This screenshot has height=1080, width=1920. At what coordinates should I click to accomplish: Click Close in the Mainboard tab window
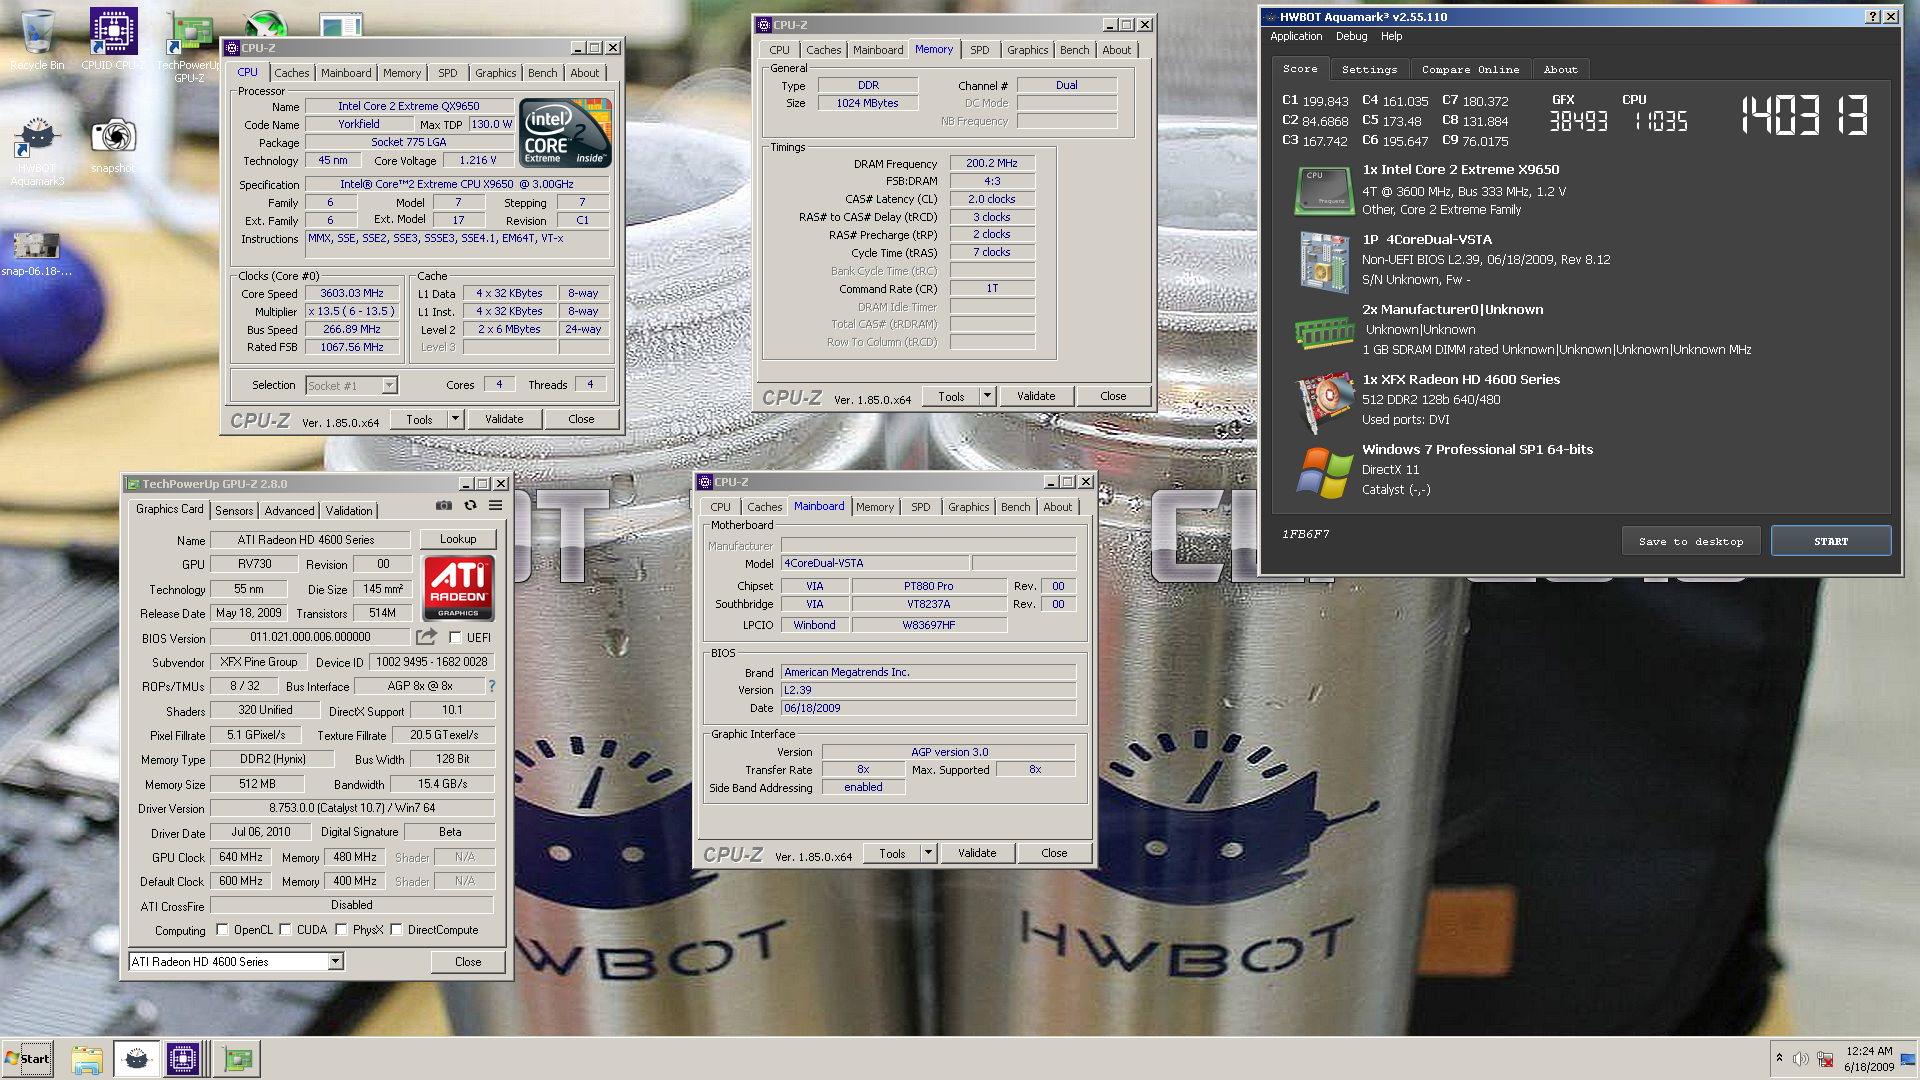pyautogui.click(x=1054, y=853)
